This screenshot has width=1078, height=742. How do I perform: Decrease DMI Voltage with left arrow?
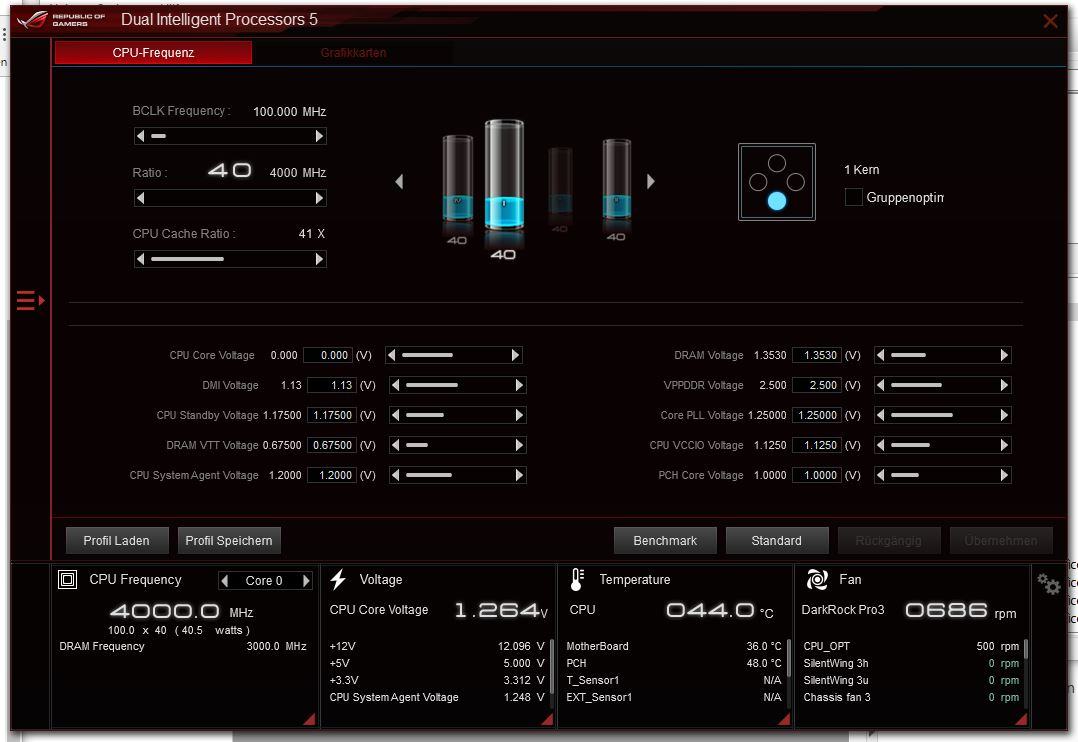(x=395, y=385)
